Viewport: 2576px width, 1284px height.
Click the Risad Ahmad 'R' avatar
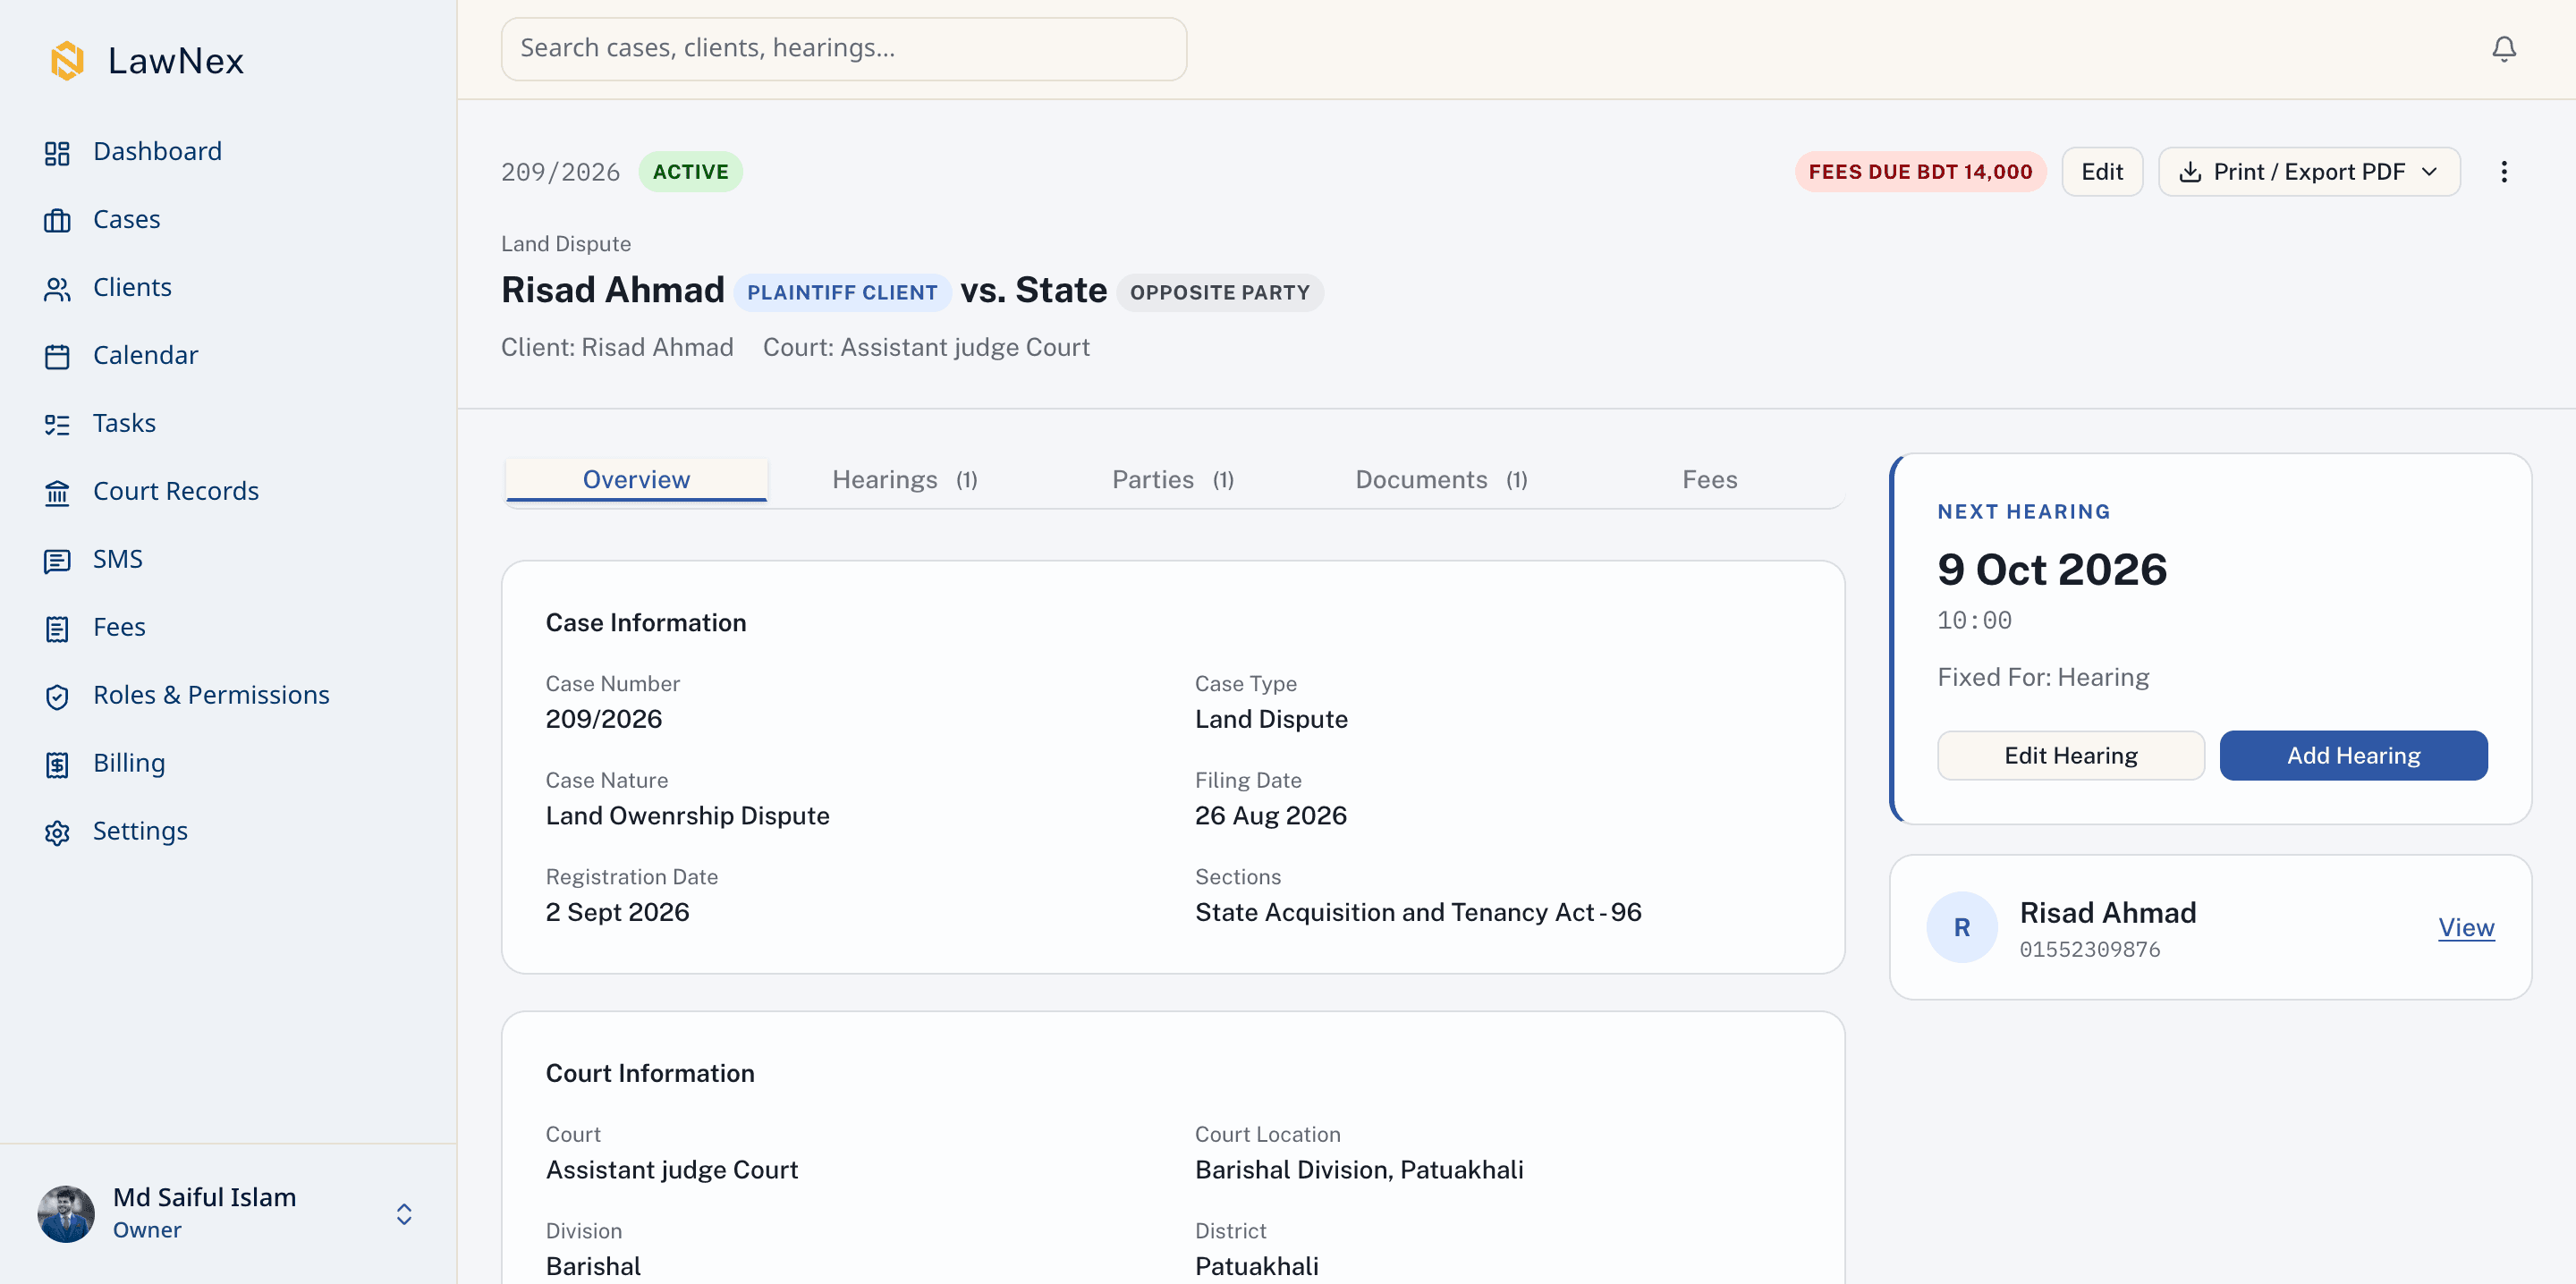click(x=1961, y=927)
